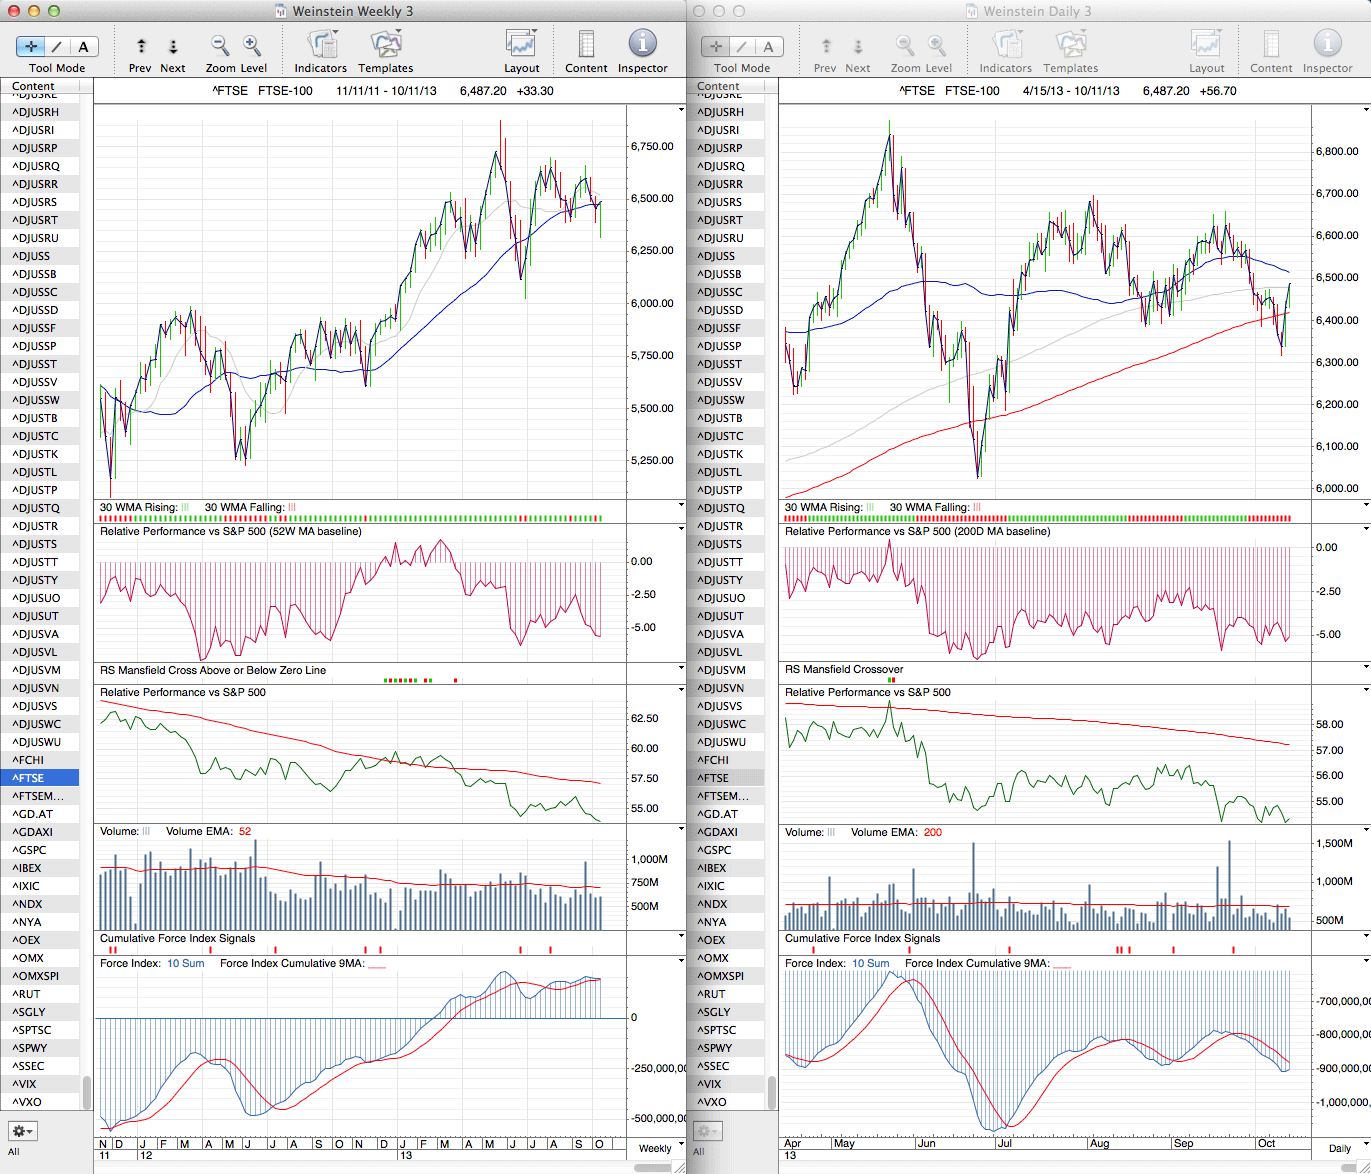Select the crosshair tool in Tool Mode
Image resolution: width=1371 pixels, height=1174 pixels.
click(31, 46)
